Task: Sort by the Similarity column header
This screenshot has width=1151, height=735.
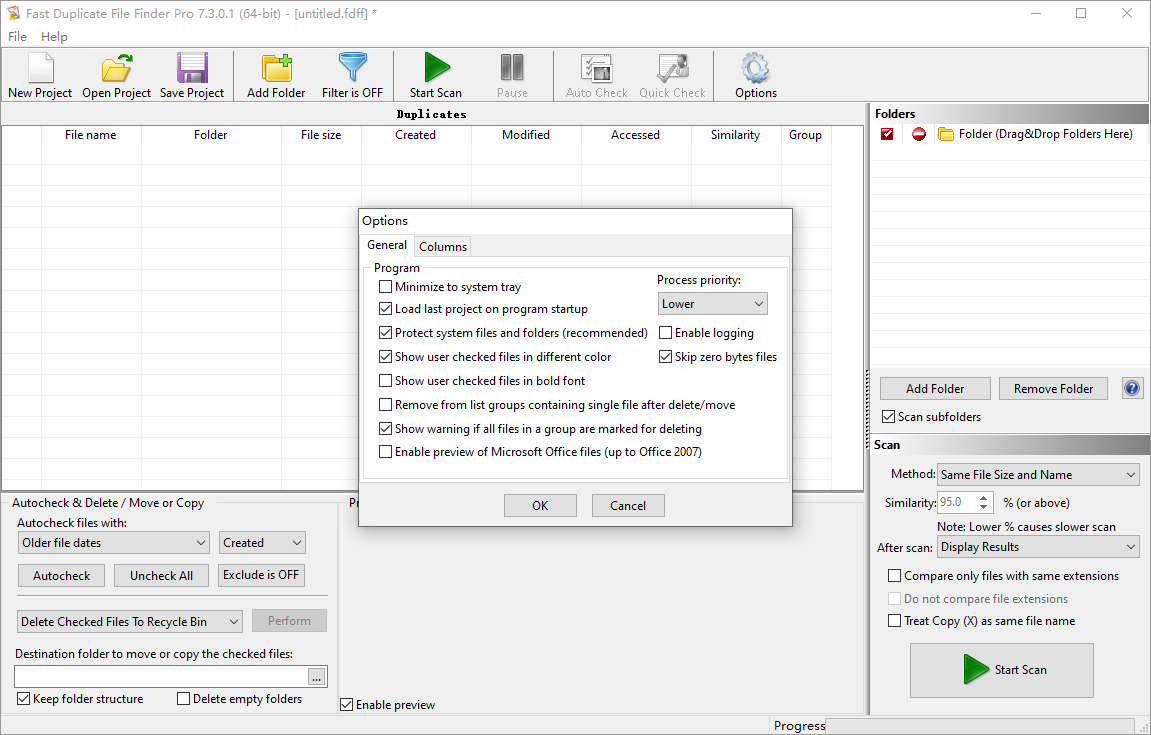Action: tap(736, 134)
